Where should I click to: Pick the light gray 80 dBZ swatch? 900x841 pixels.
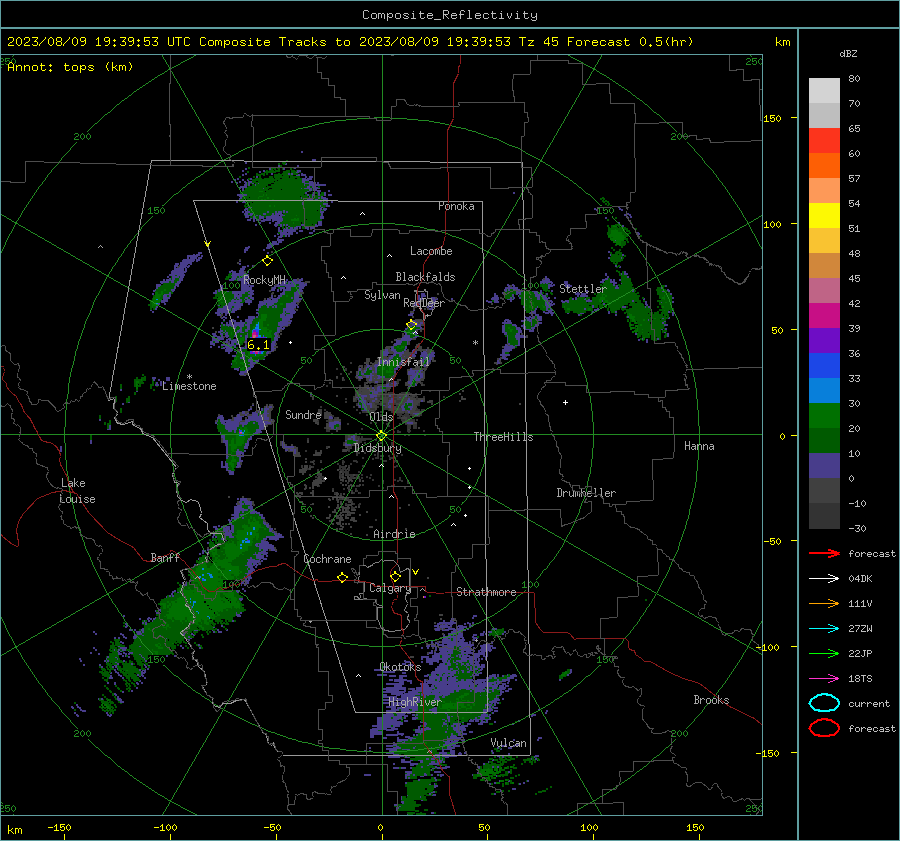[x=824, y=90]
